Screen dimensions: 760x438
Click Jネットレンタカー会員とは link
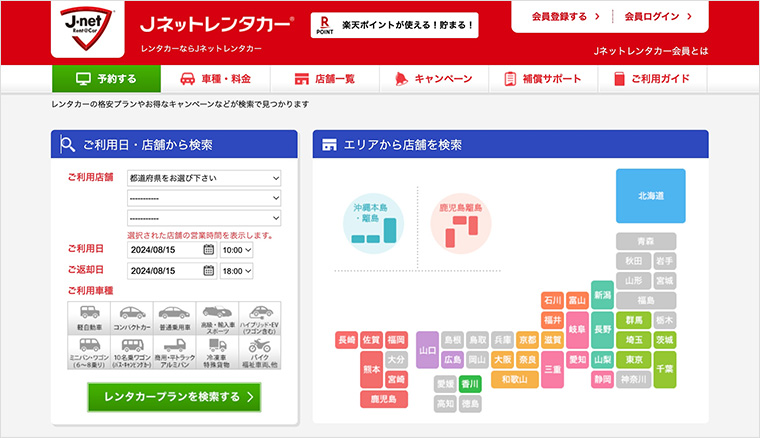coord(650,51)
